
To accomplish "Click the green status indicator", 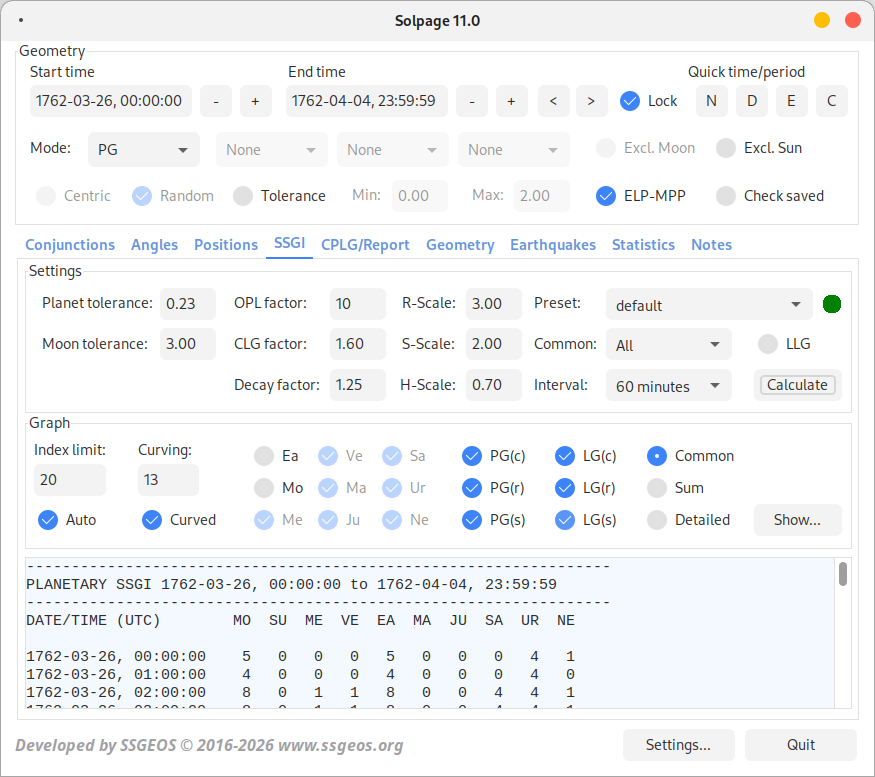I will [832, 304].
